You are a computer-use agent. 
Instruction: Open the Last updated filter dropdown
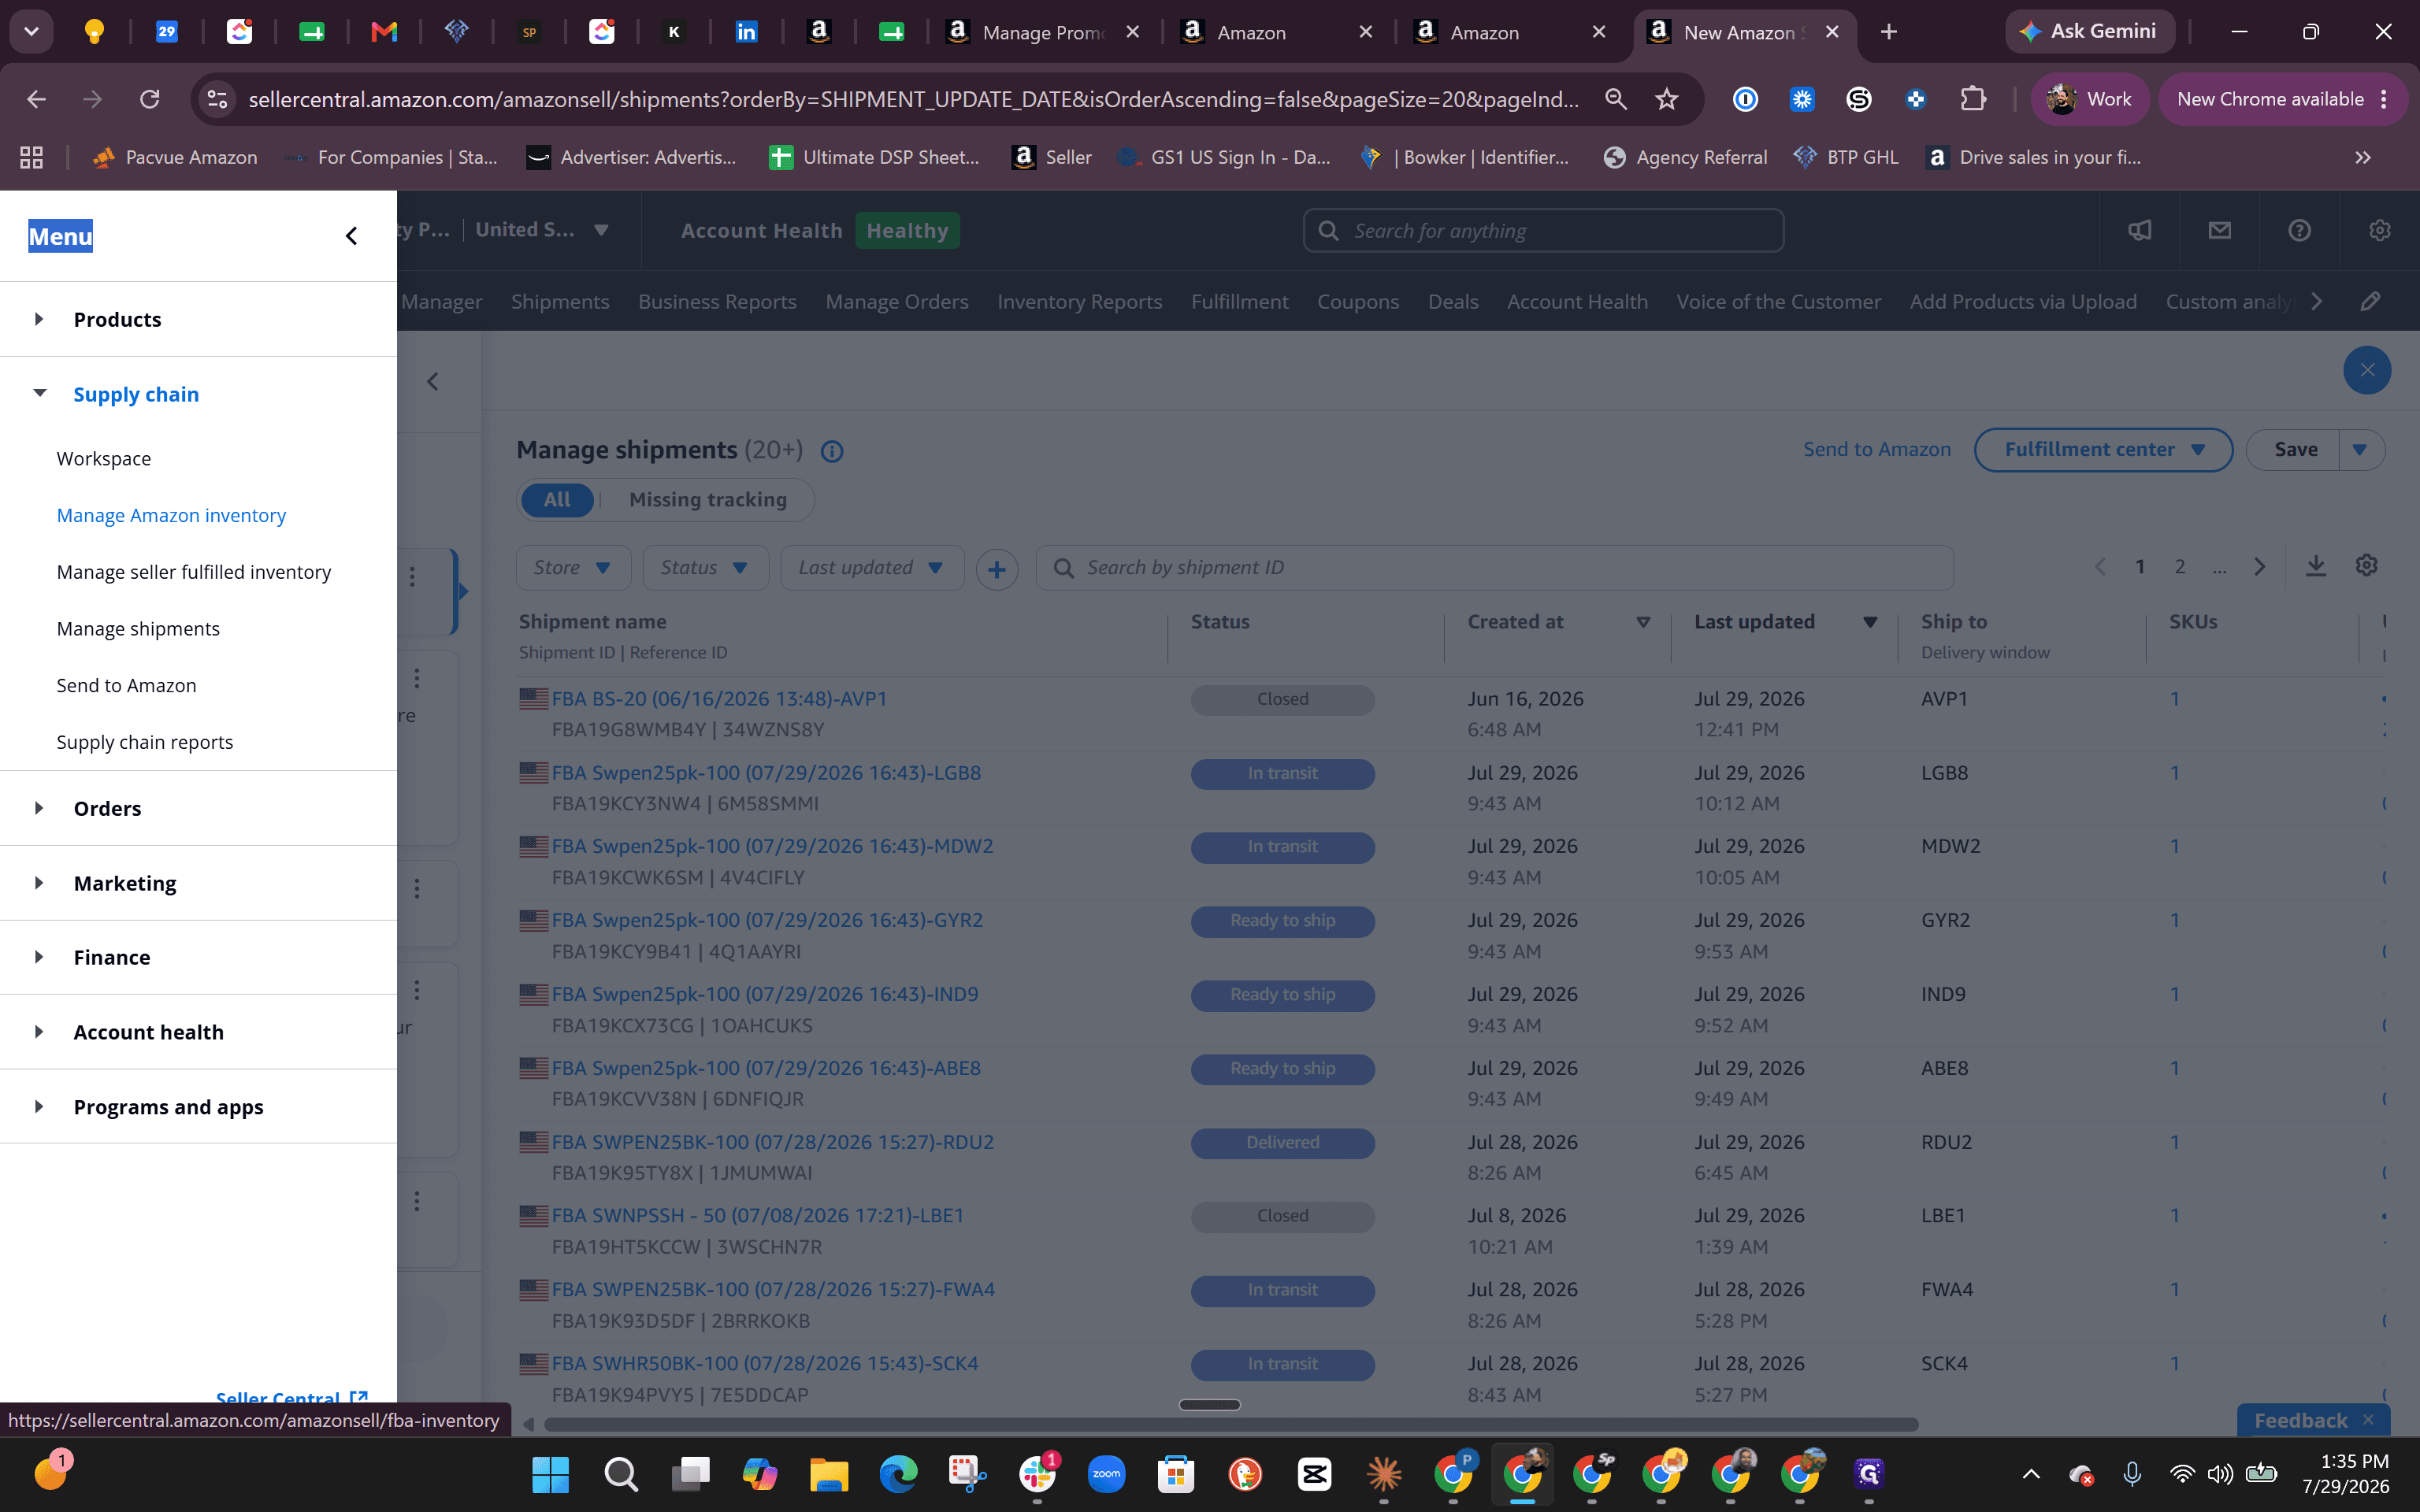coord(872,568)
